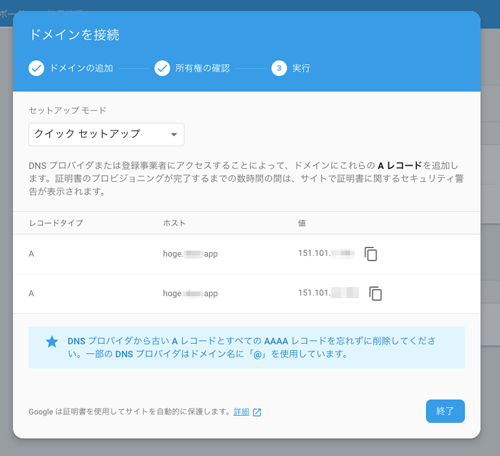The width and height of the screenshot is (500, 456).
Task: Click the 値 column header
Action: pos(302,223)
